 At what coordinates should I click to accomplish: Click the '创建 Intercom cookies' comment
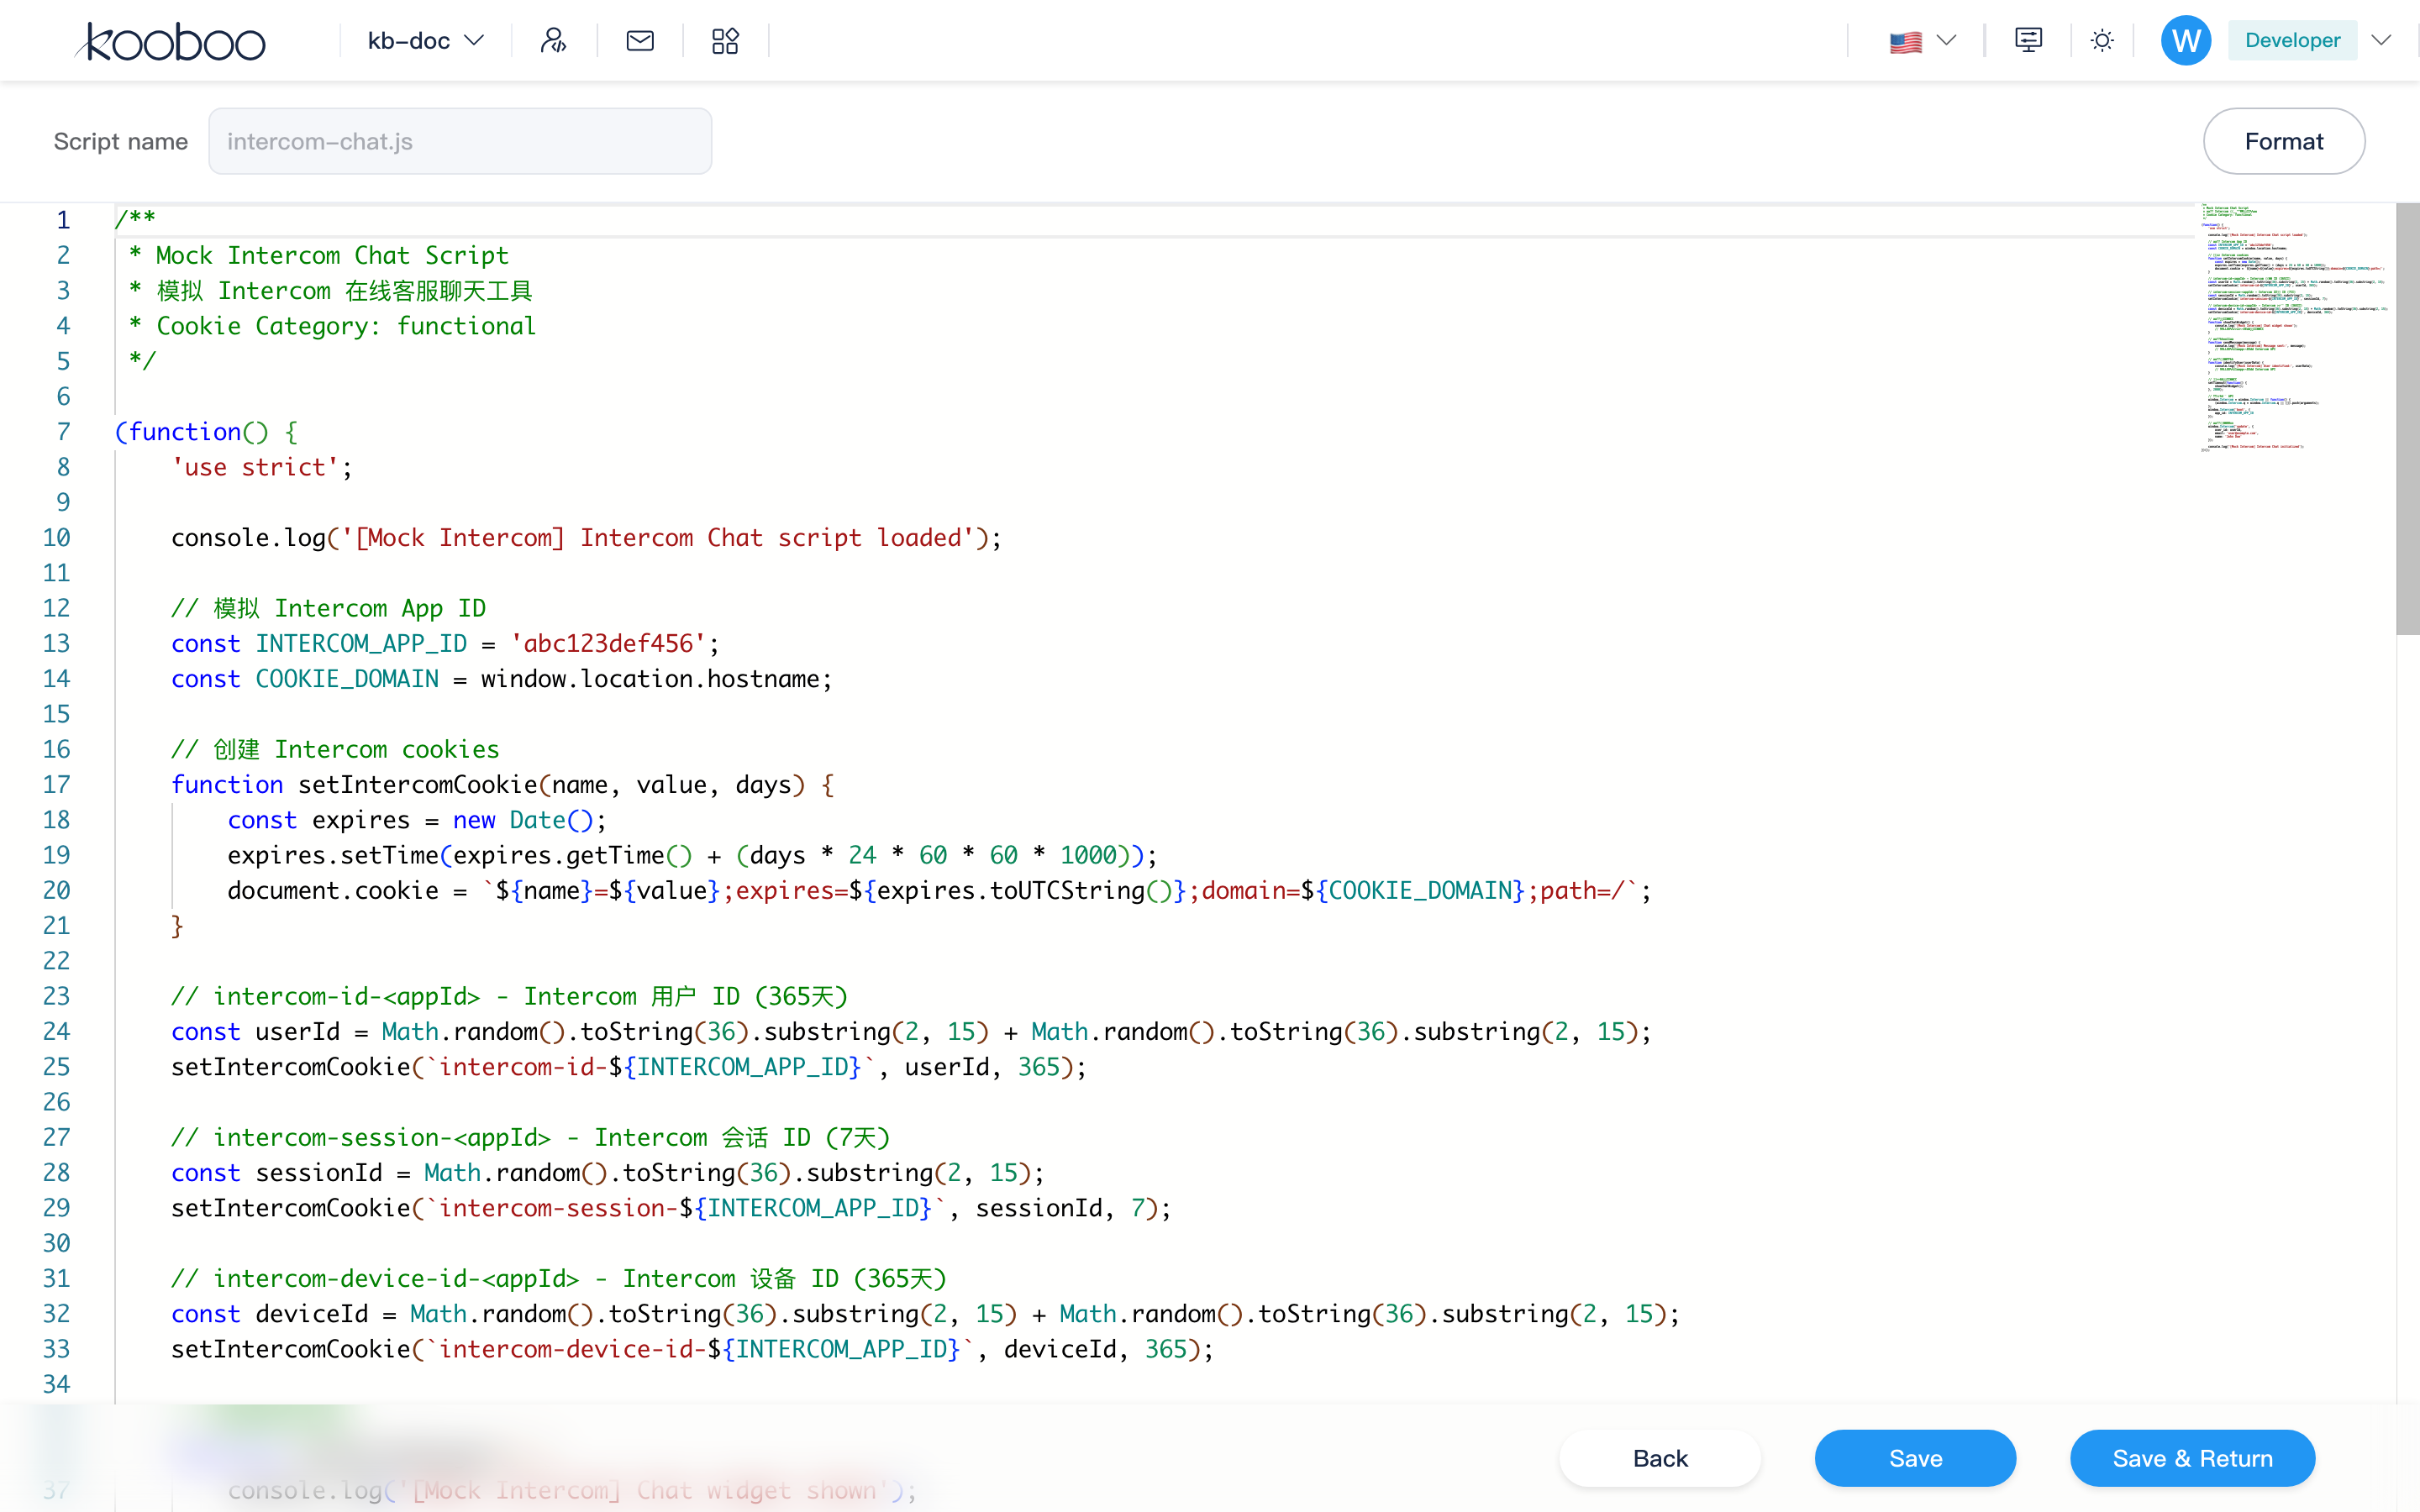tap(335, 750)
